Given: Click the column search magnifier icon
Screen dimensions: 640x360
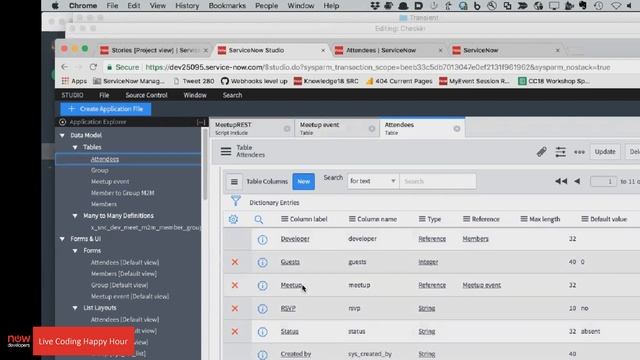Looking at the screenshot, I should (259, 220).
